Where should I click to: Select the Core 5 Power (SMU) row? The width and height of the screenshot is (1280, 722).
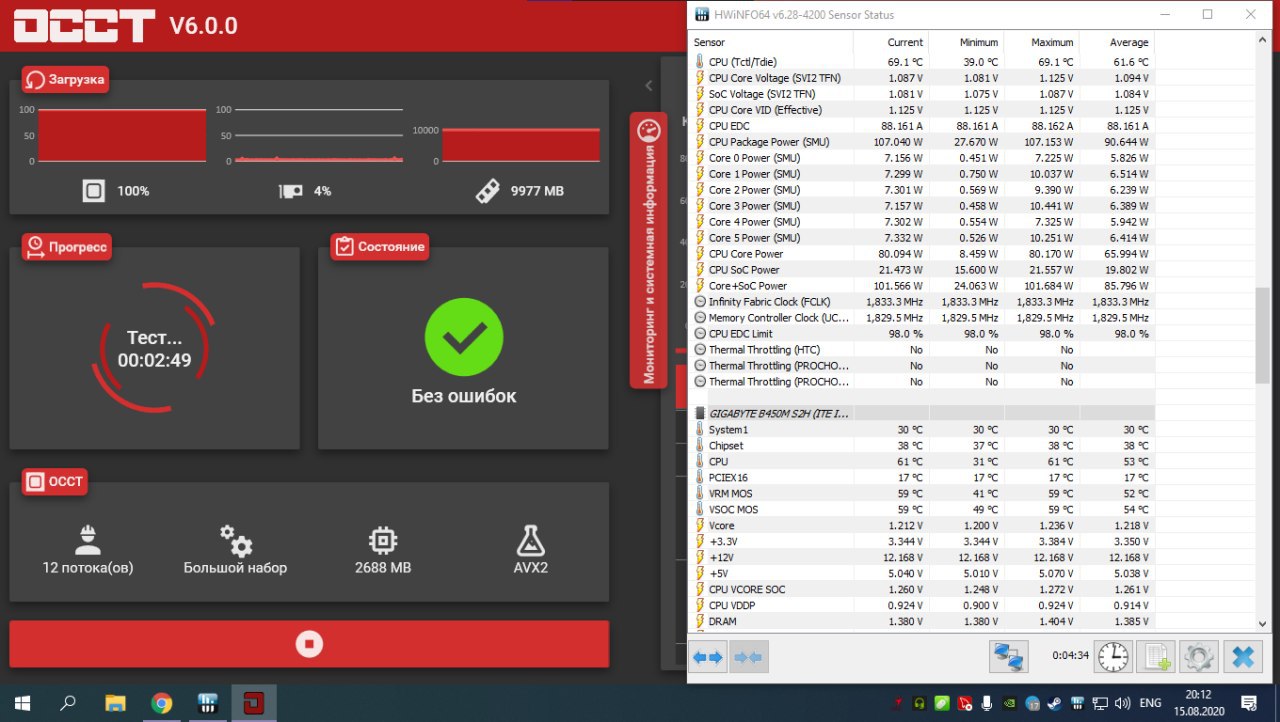[x=922, y=238]
